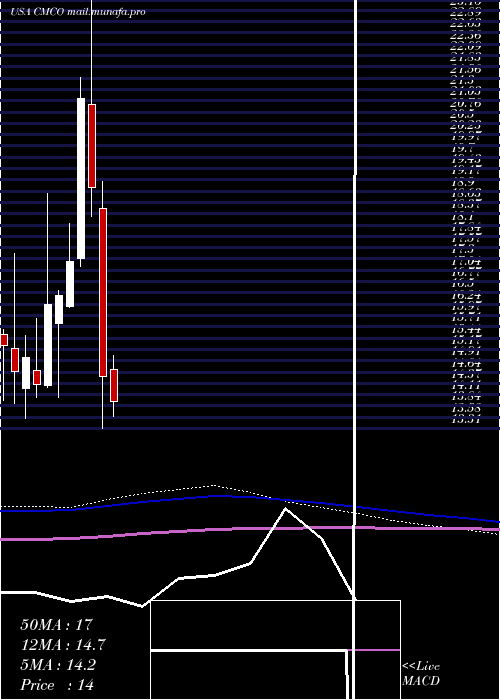Screen dimensions: 500x700
Task: Click the '12MA : 14.7' value
Action: coord(63,645)
